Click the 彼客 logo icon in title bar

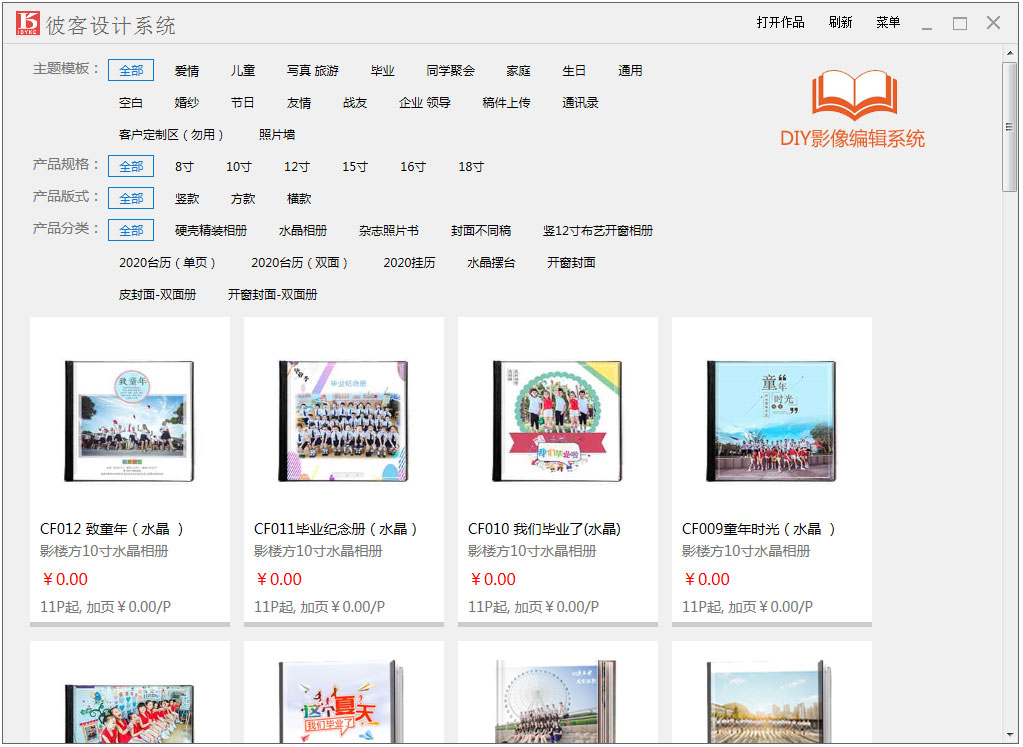tap(28, 23)
